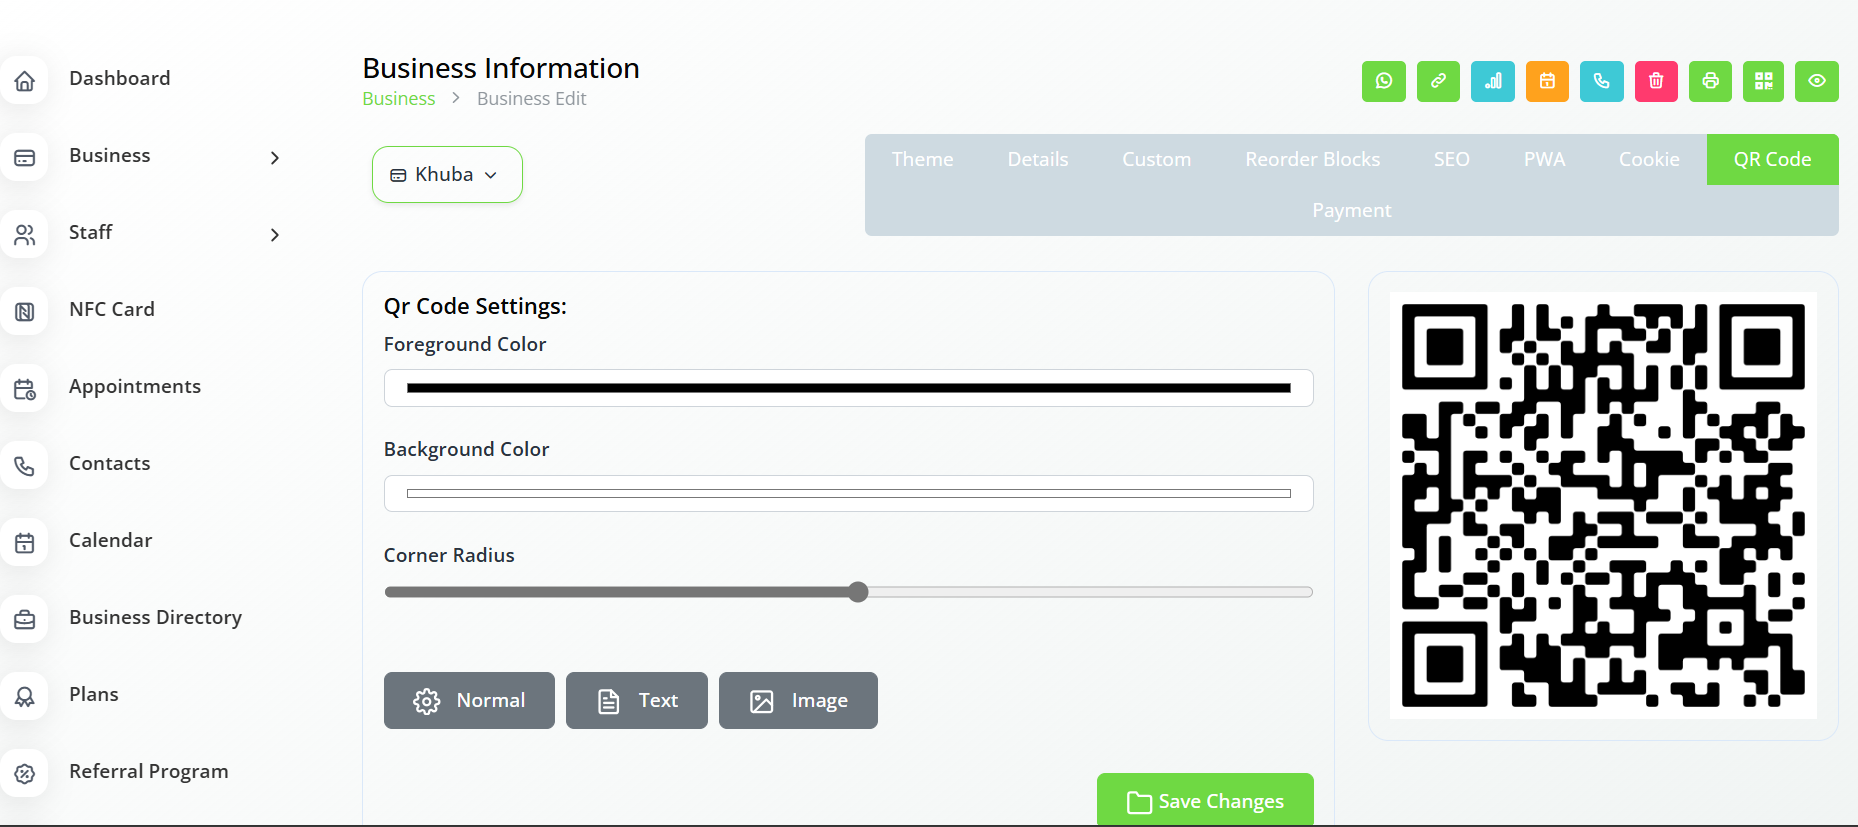Click the WhatsApp share icon button
1858x827 pixels.
pos(1384,81)
